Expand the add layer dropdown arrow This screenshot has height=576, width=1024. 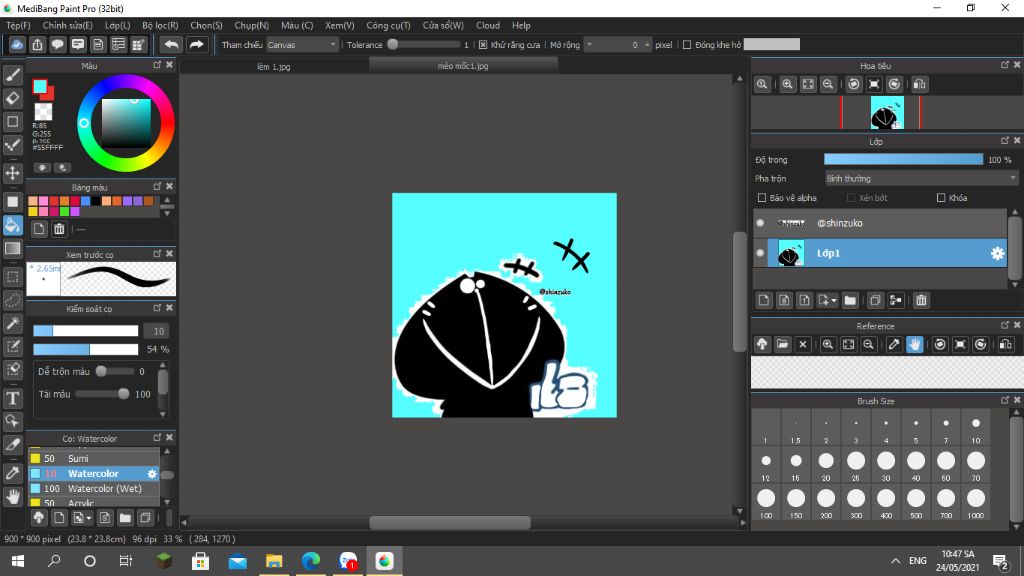pos(833,300)
